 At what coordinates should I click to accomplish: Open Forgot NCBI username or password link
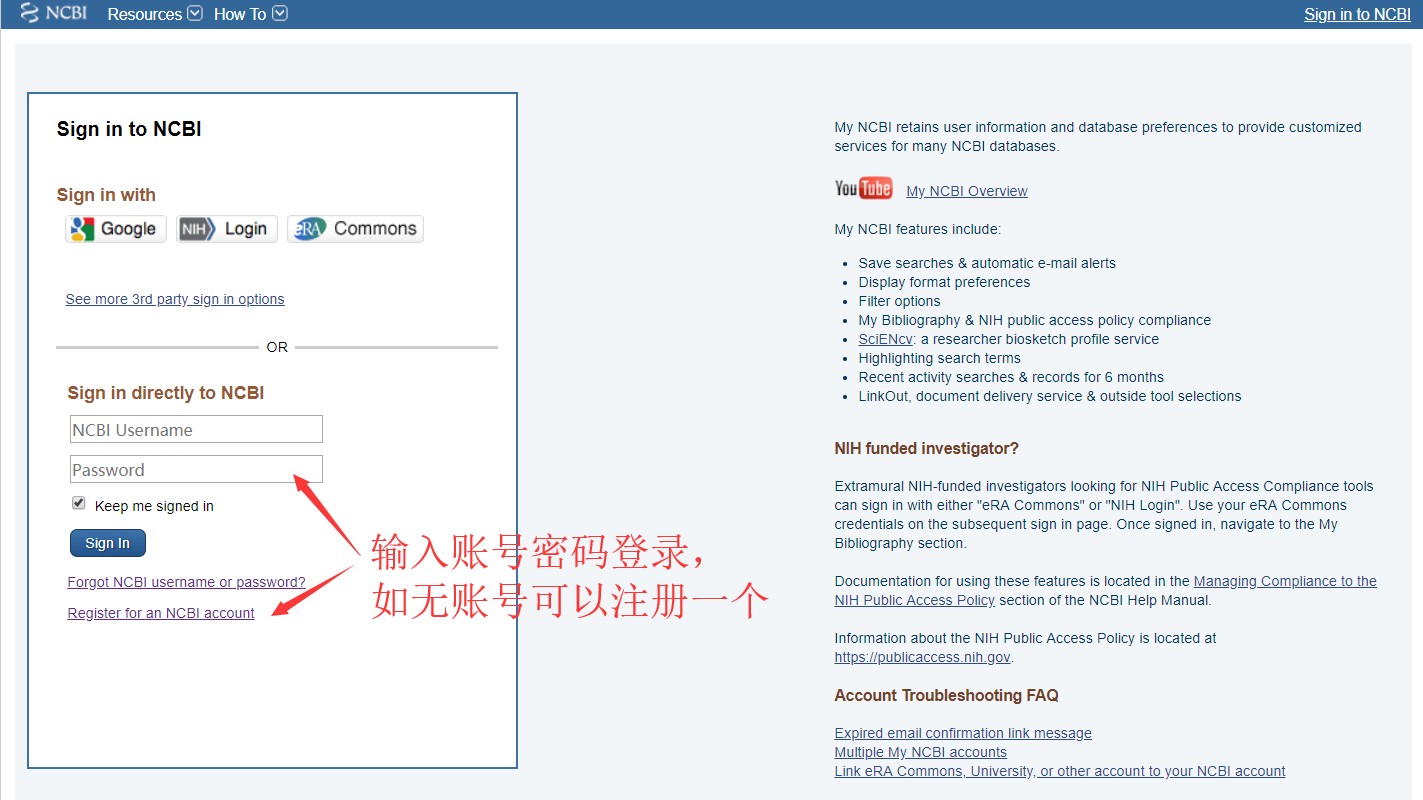pos(186,582)
